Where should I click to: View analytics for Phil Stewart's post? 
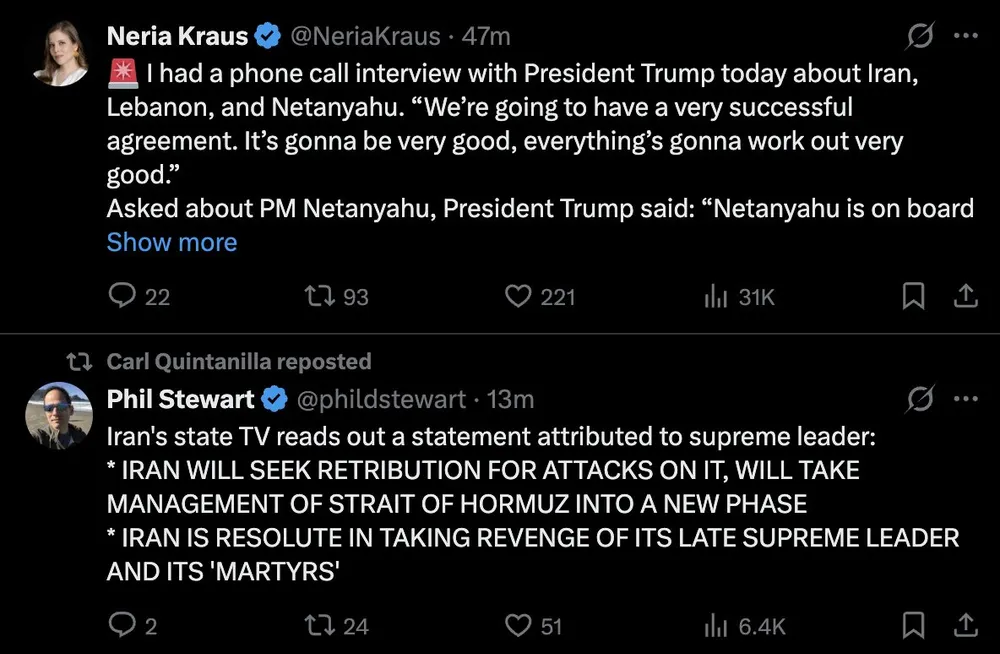point(716,626)
